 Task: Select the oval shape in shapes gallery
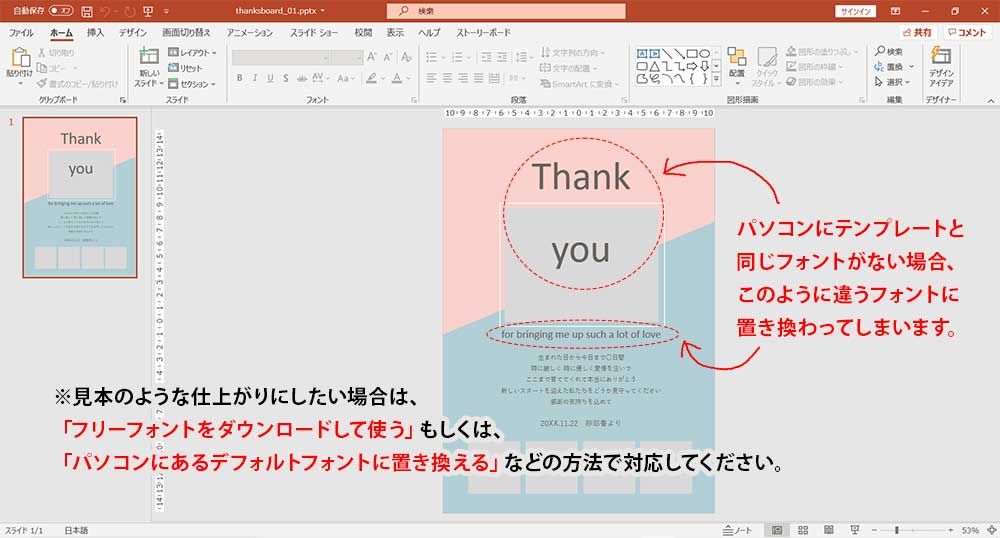point(705,52)
